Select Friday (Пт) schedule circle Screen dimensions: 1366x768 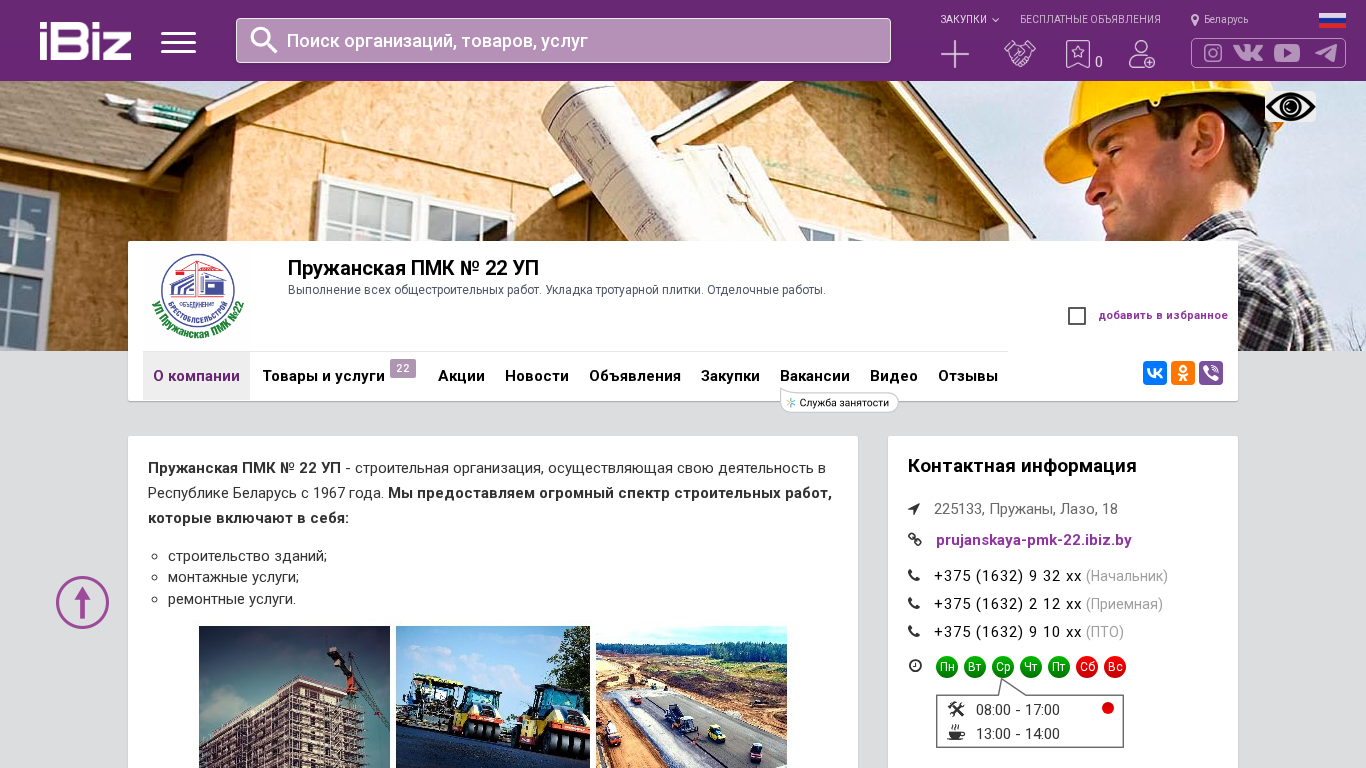pos(1059,667)
